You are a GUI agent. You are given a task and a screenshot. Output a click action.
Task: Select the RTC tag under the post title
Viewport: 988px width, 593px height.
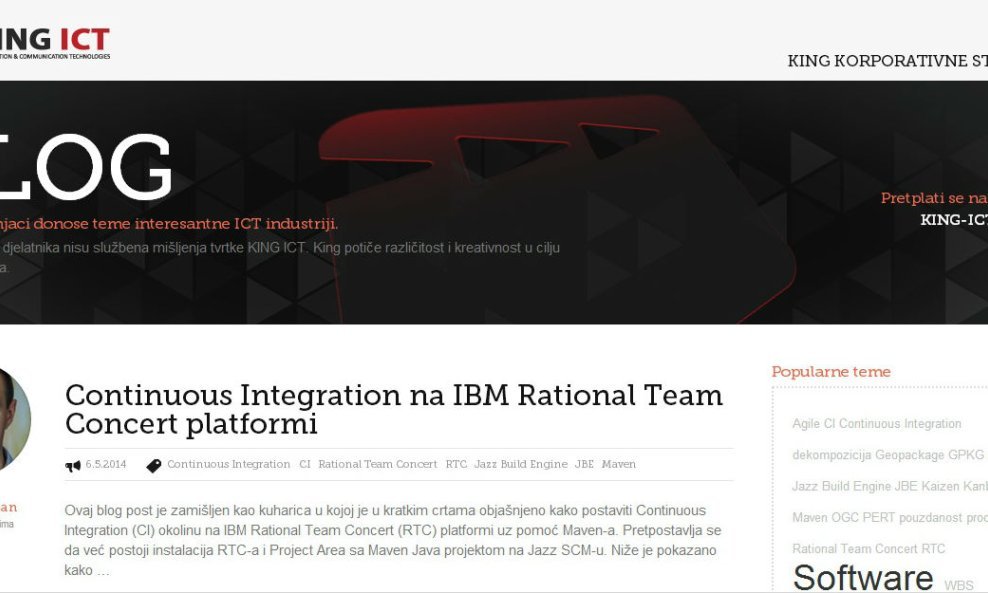coord(456,464)
